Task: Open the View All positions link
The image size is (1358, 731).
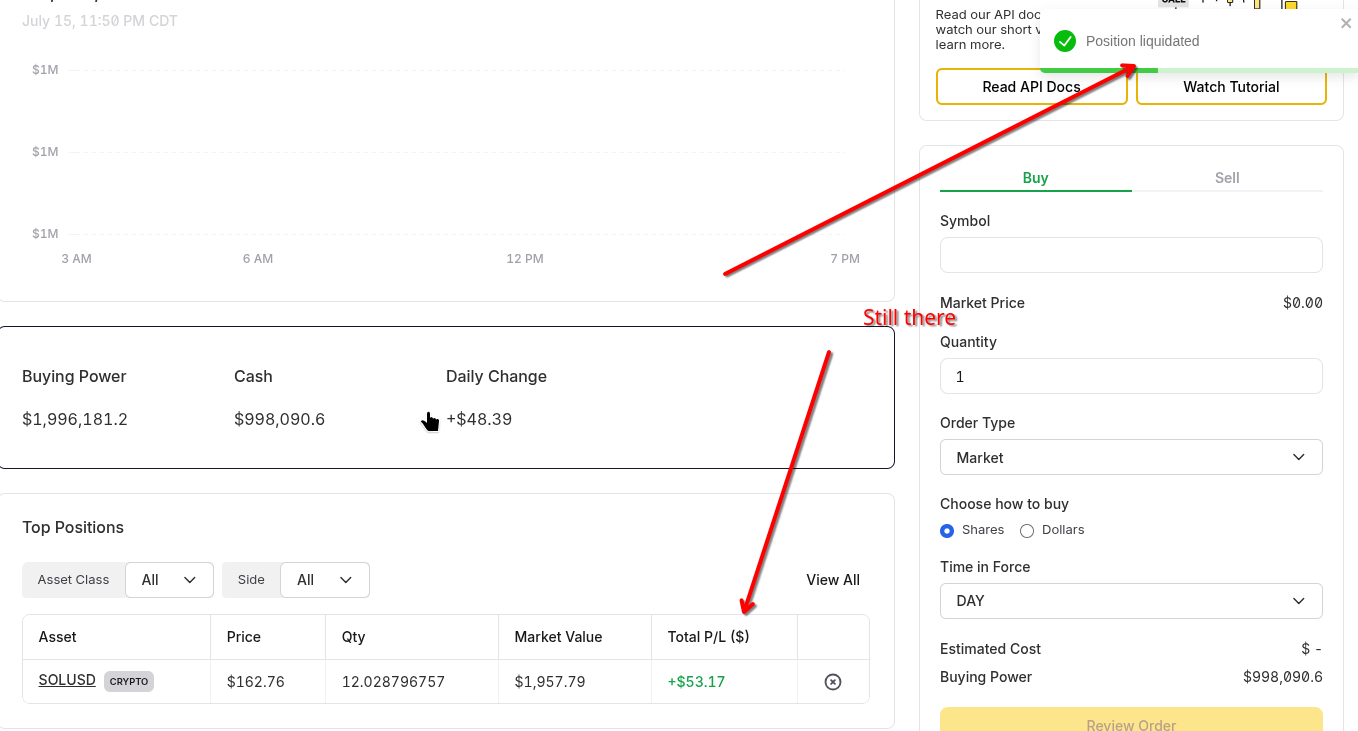Action: click(833, 580)
